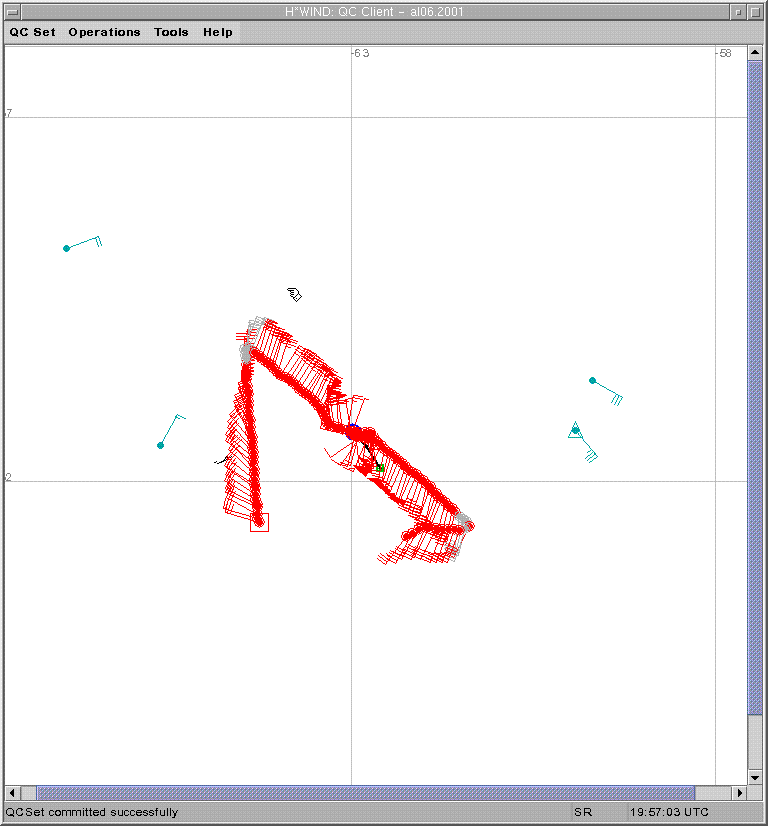This screenshot has width=768, height=826.
Task: Open the Help menu
Action: tap(217, 32)
